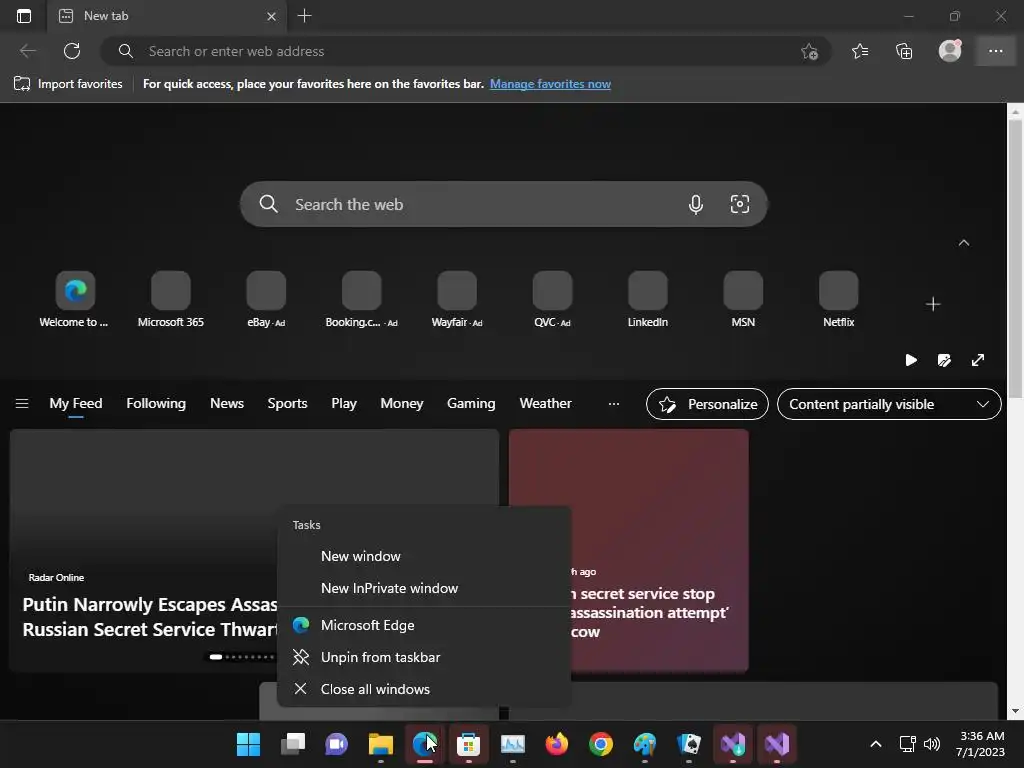The width and height of the screenshot is (1024, 768).
Task: Choose New window from jump list
Action: coord(424,556)
